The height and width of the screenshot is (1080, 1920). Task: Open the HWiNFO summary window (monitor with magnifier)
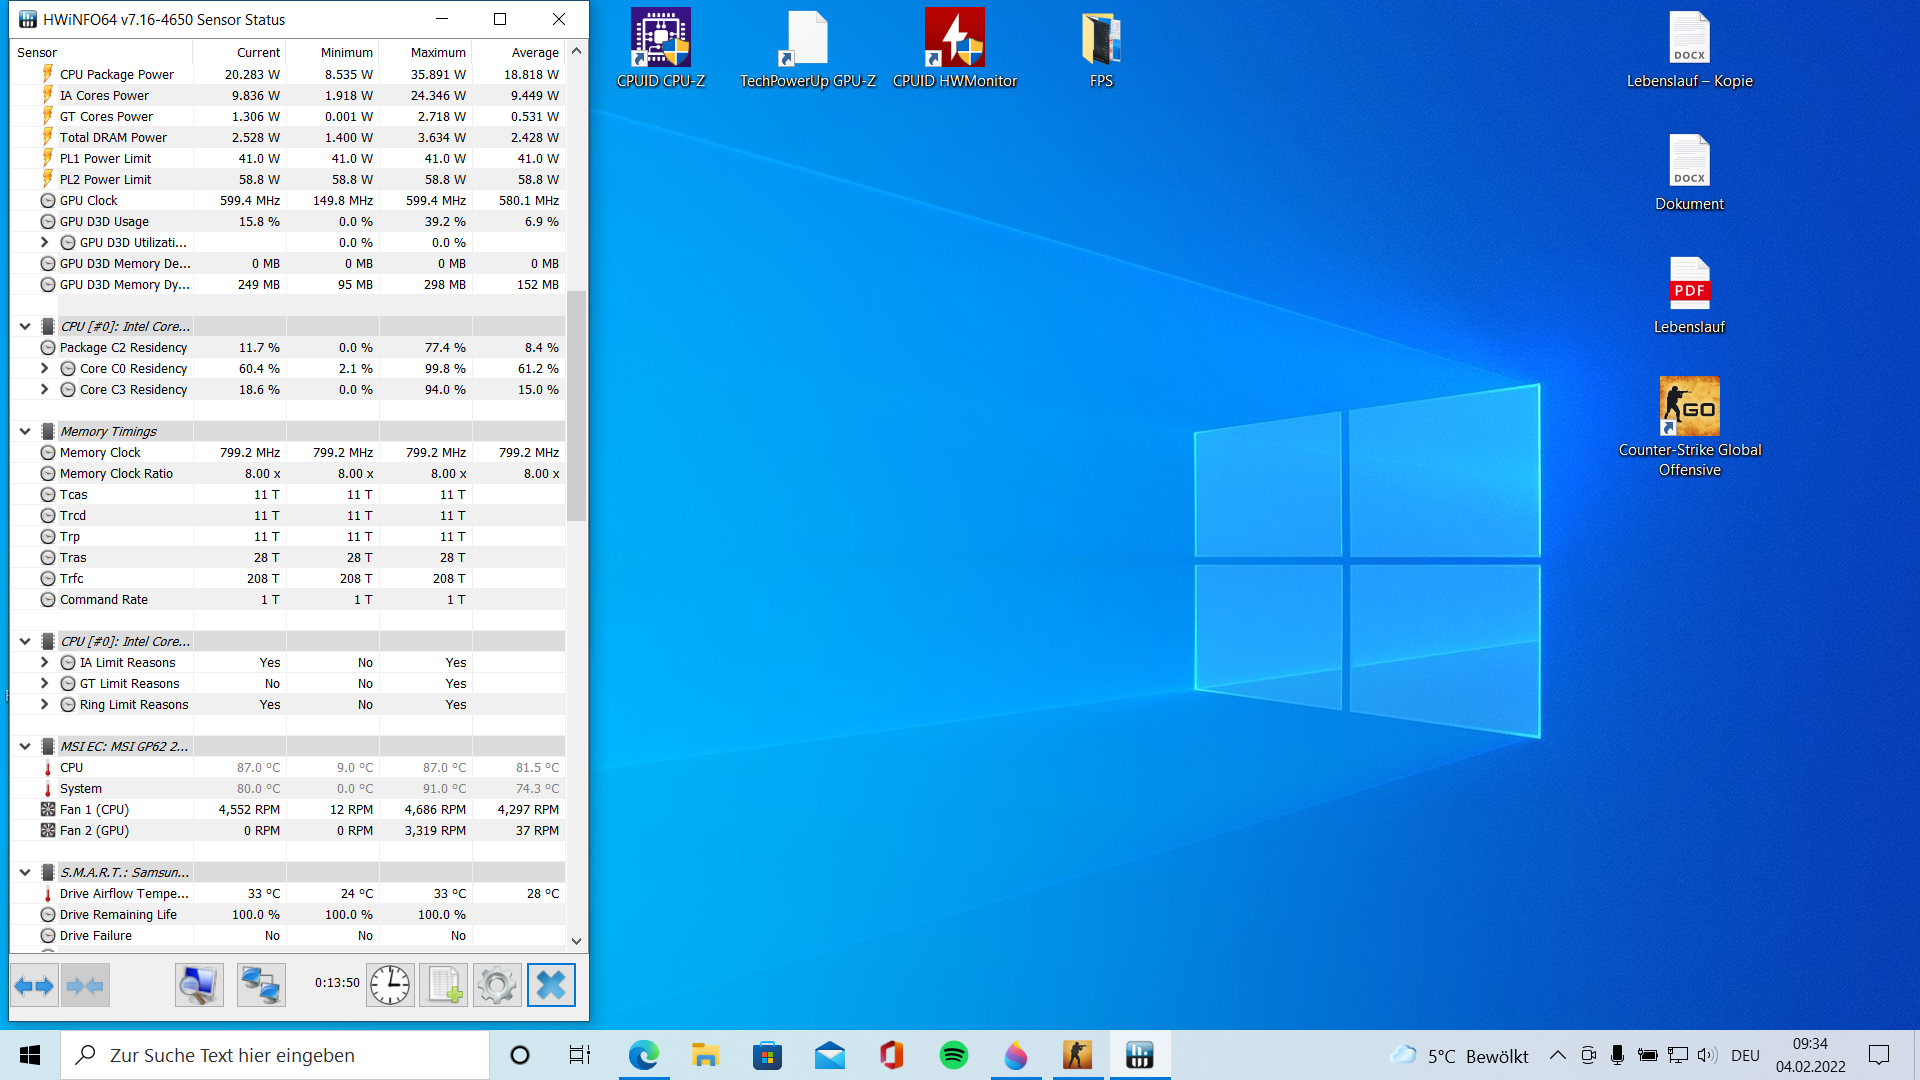pos(199,986)
